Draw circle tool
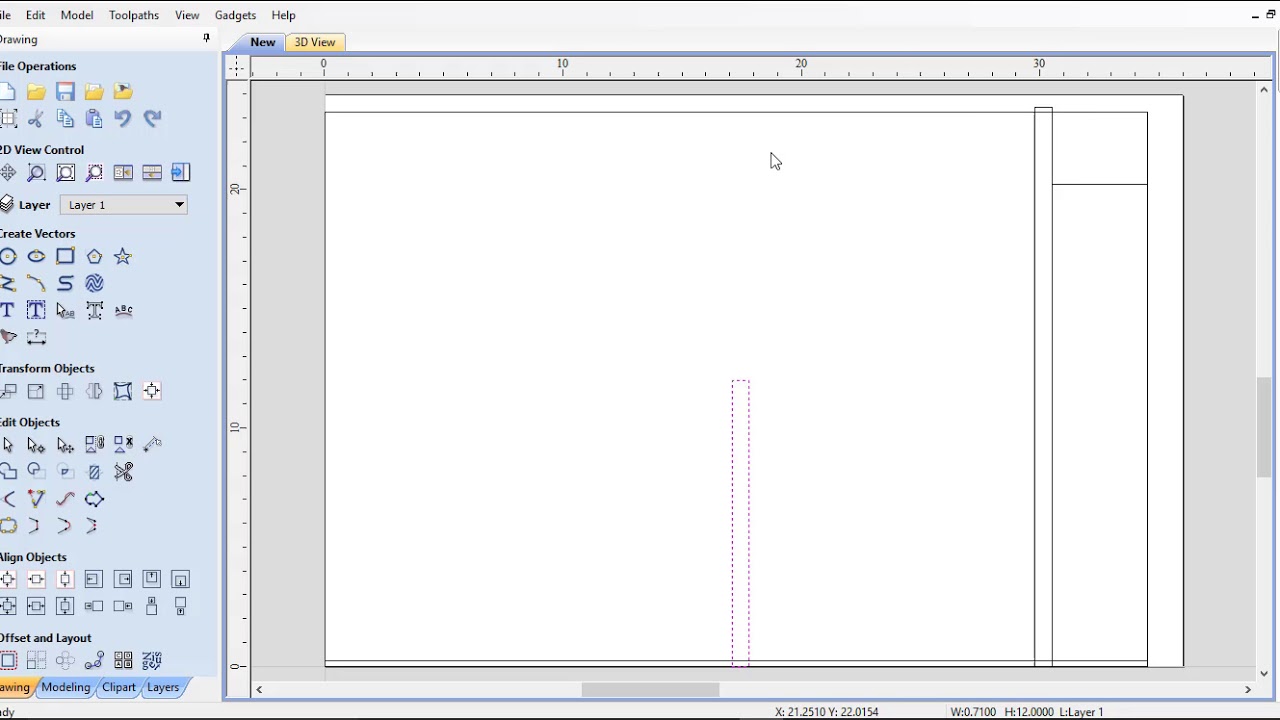 tap(8, 257)
